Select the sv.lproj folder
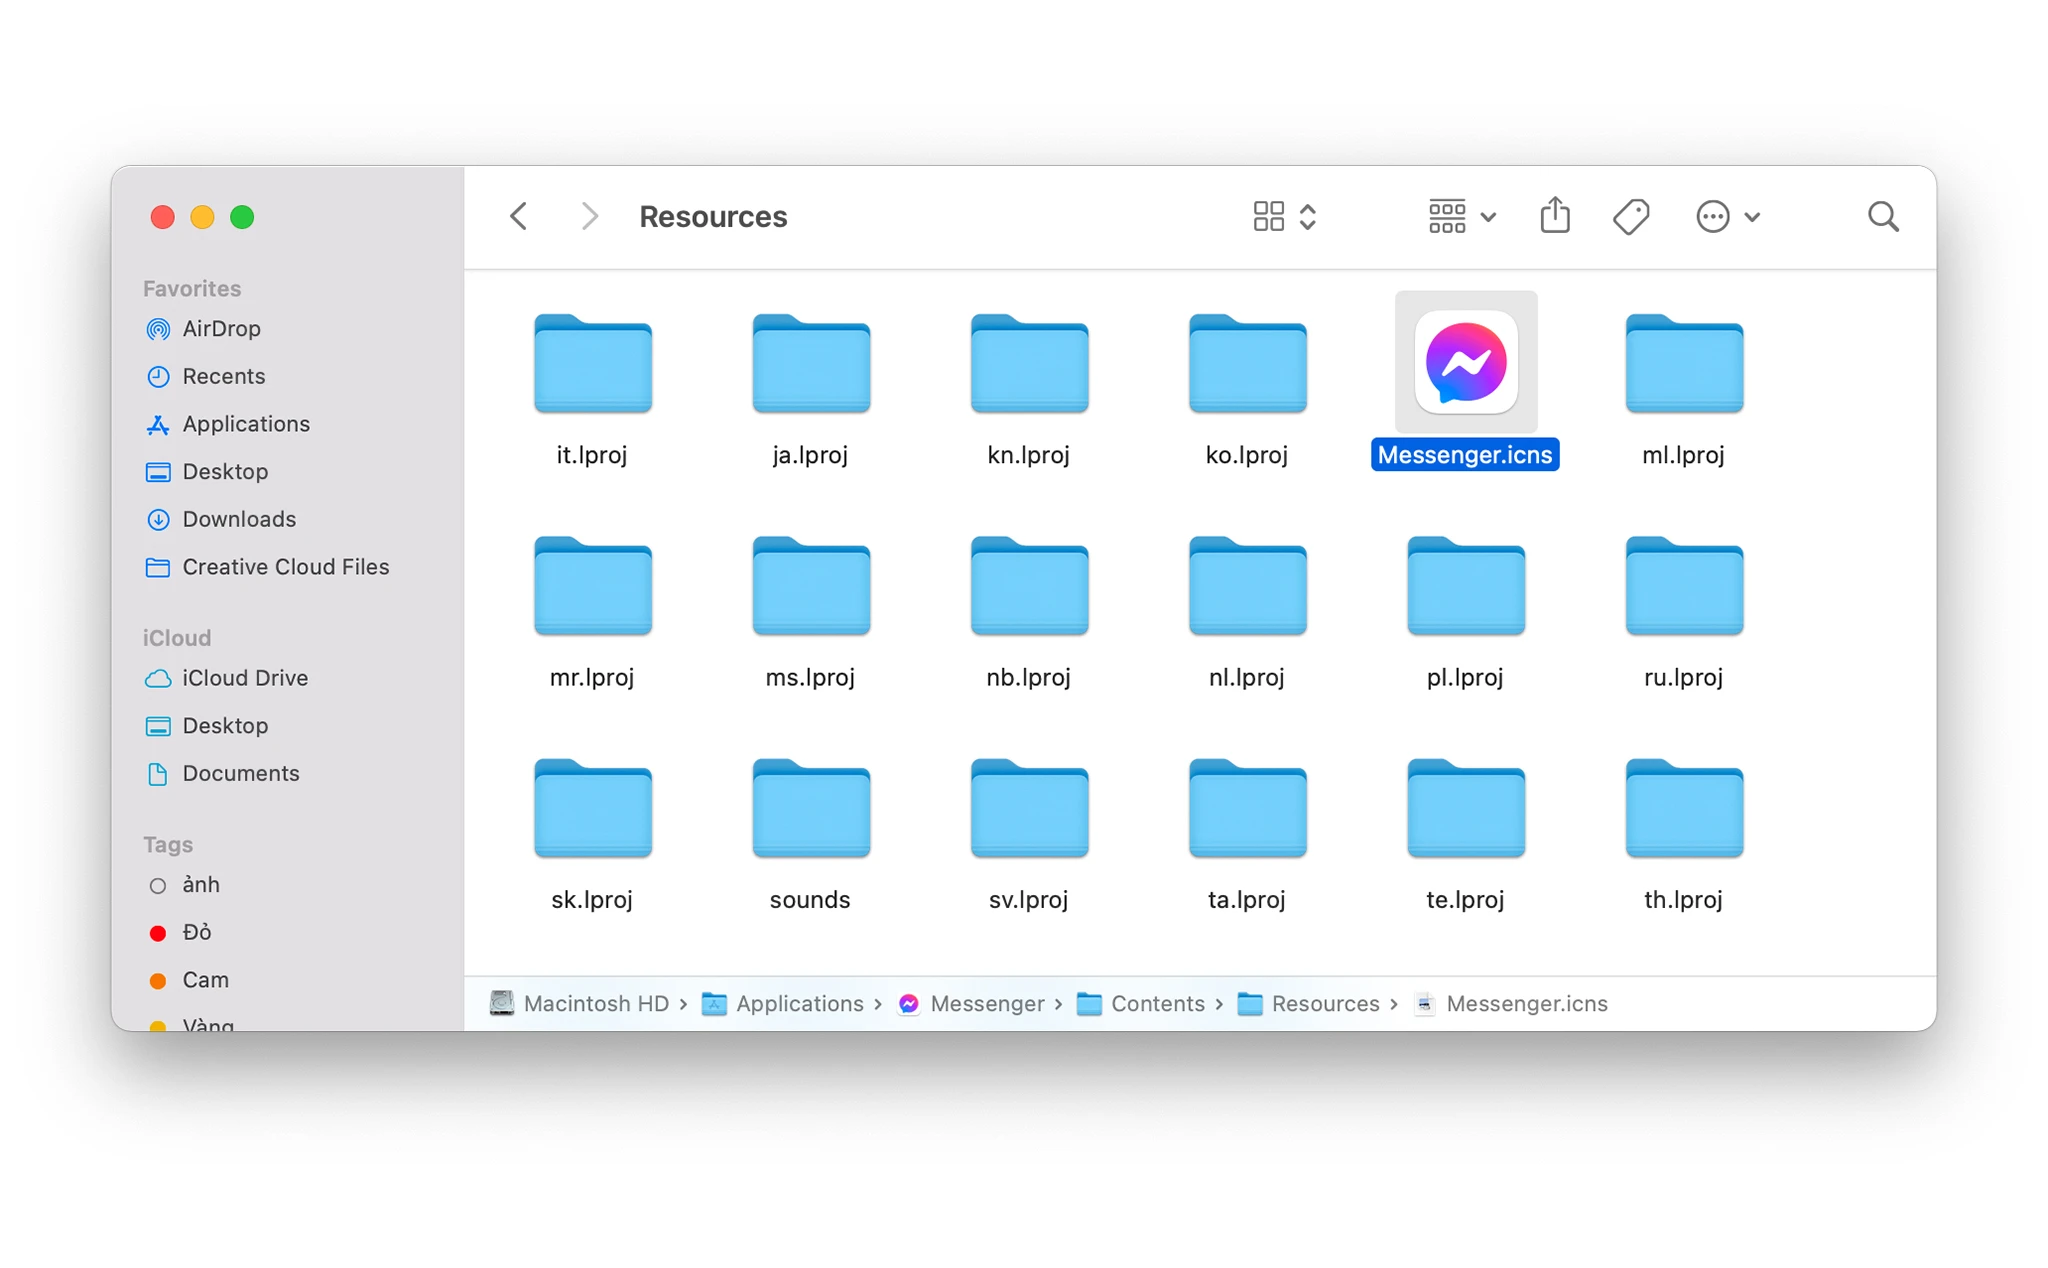 point(1029,808)
